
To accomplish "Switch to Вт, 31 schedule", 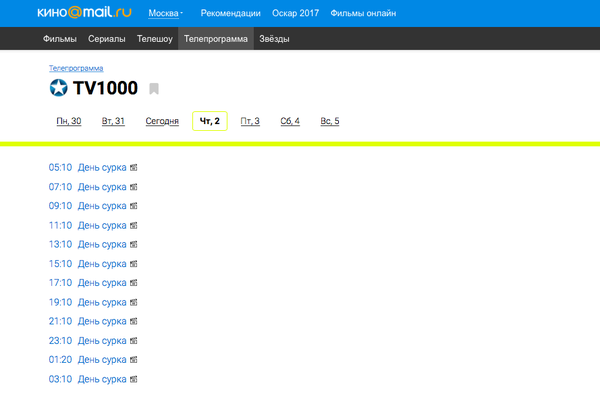I will (x=113, y=121).
